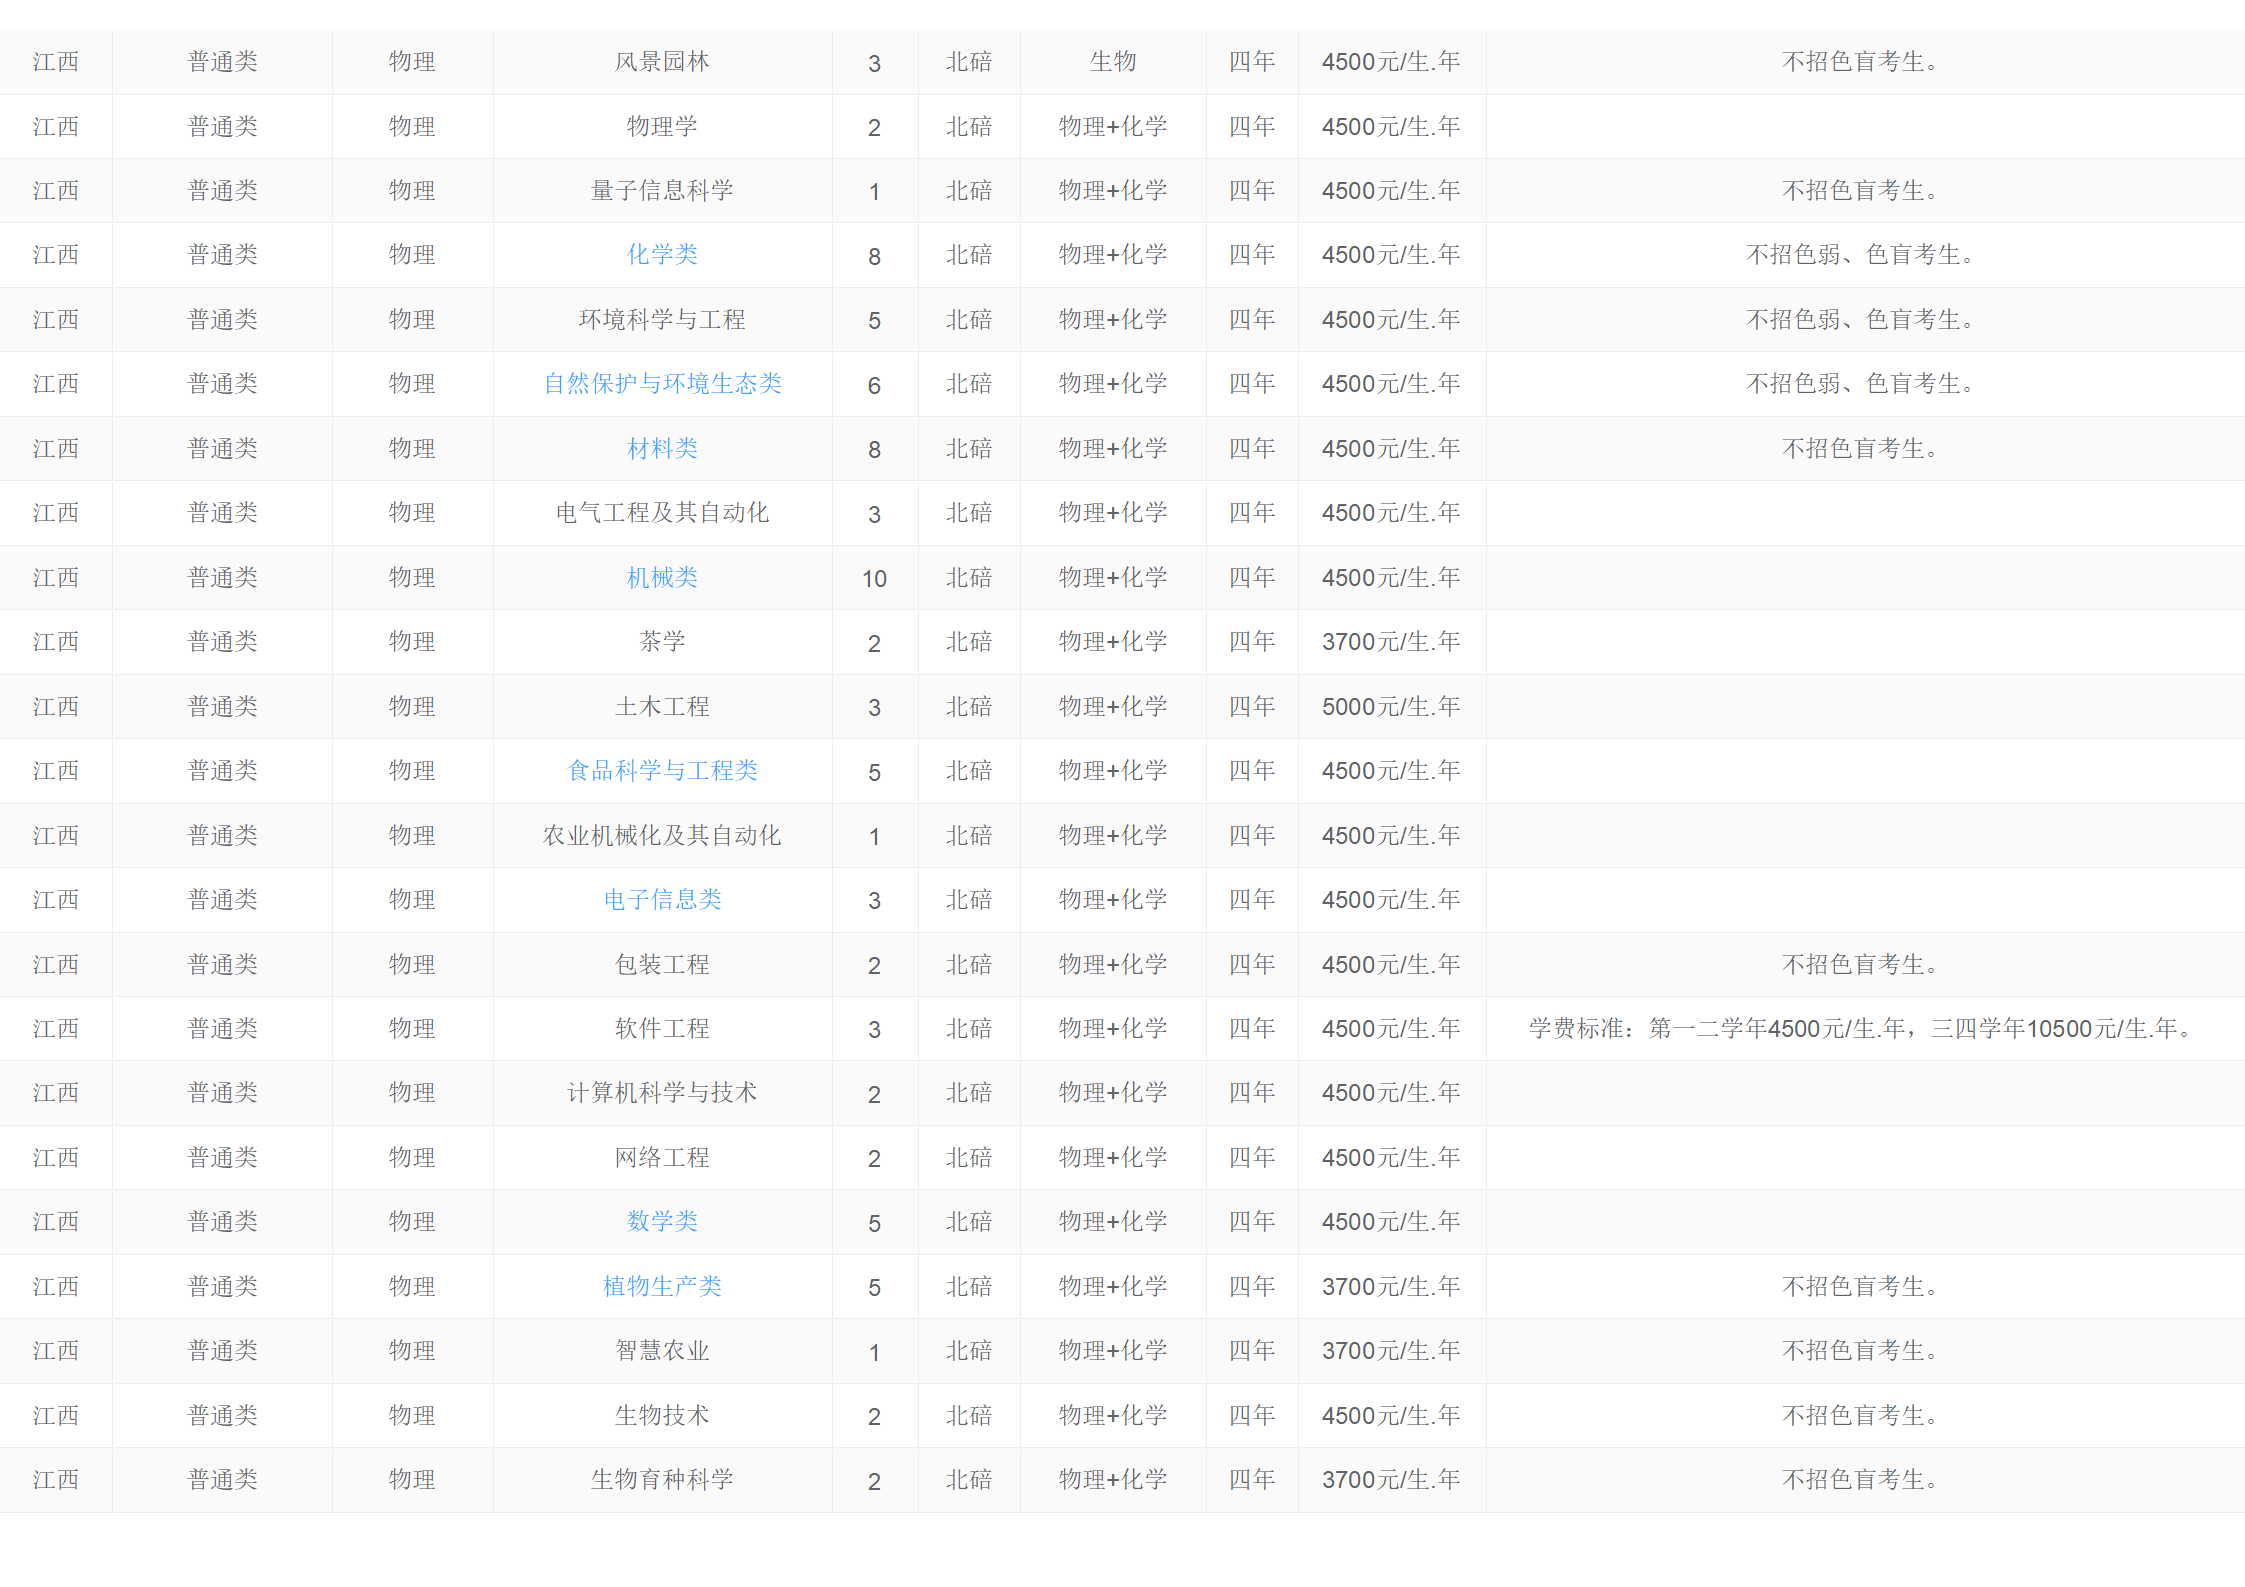Screen dimensions: 2245x1587
Task: Select the 生物育种科学 major cell
Action: click(x=662, y=1480)
